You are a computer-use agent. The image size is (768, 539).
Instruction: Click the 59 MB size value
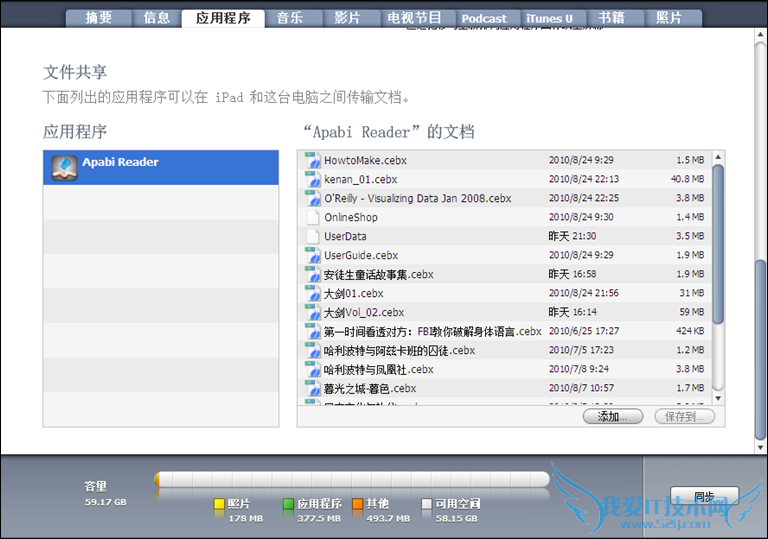(692, 312)
